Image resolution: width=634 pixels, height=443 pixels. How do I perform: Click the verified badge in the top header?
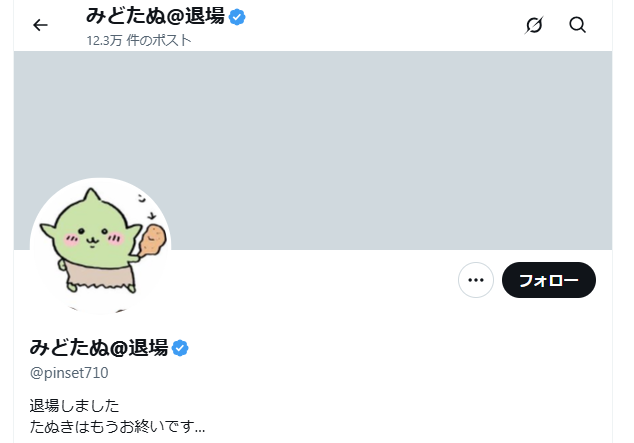tap(237, 17)
